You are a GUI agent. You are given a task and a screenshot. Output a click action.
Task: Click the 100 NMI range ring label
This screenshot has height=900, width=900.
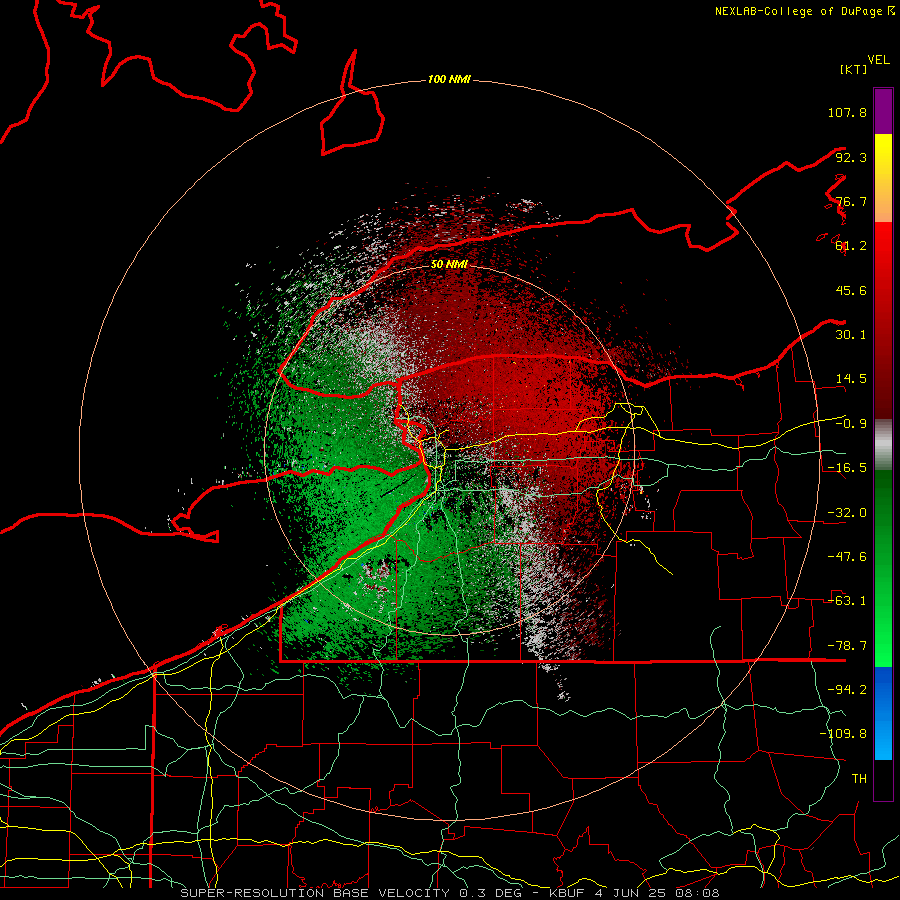coord(449,79)
